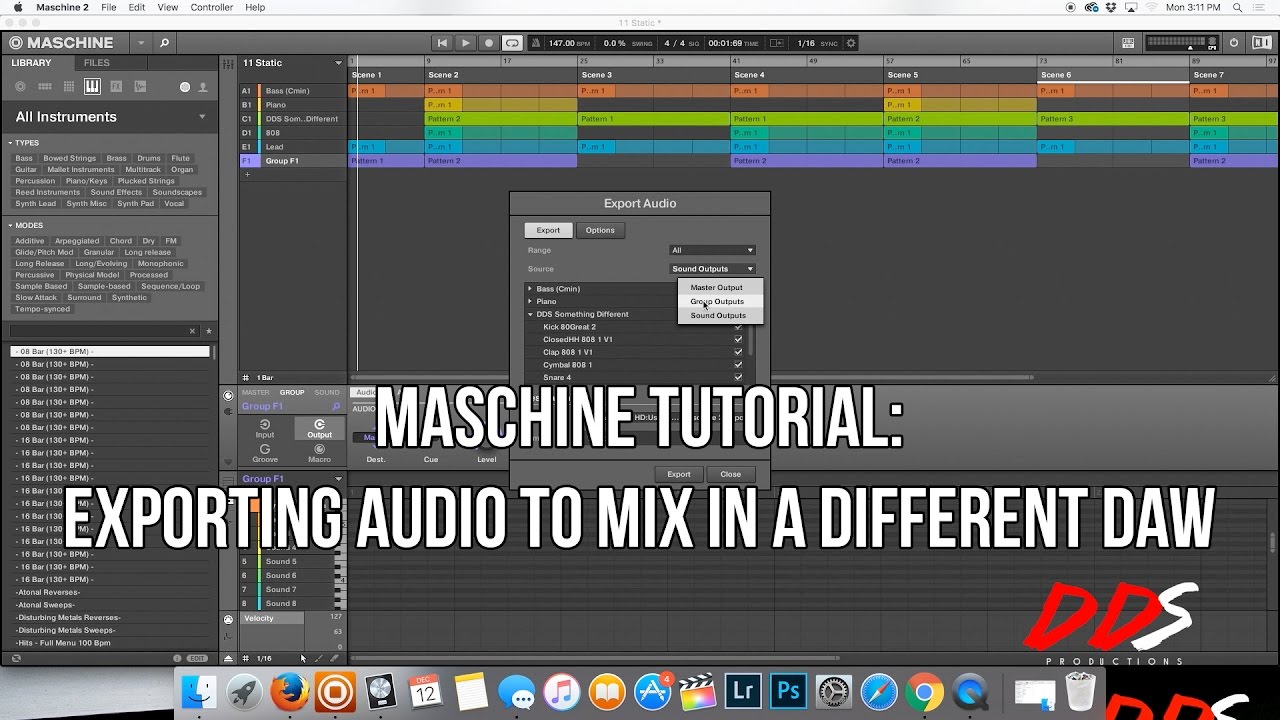The image size is (1280, 720).
Task: Switch to the factory content circle icon
Action: pos(185,87)
